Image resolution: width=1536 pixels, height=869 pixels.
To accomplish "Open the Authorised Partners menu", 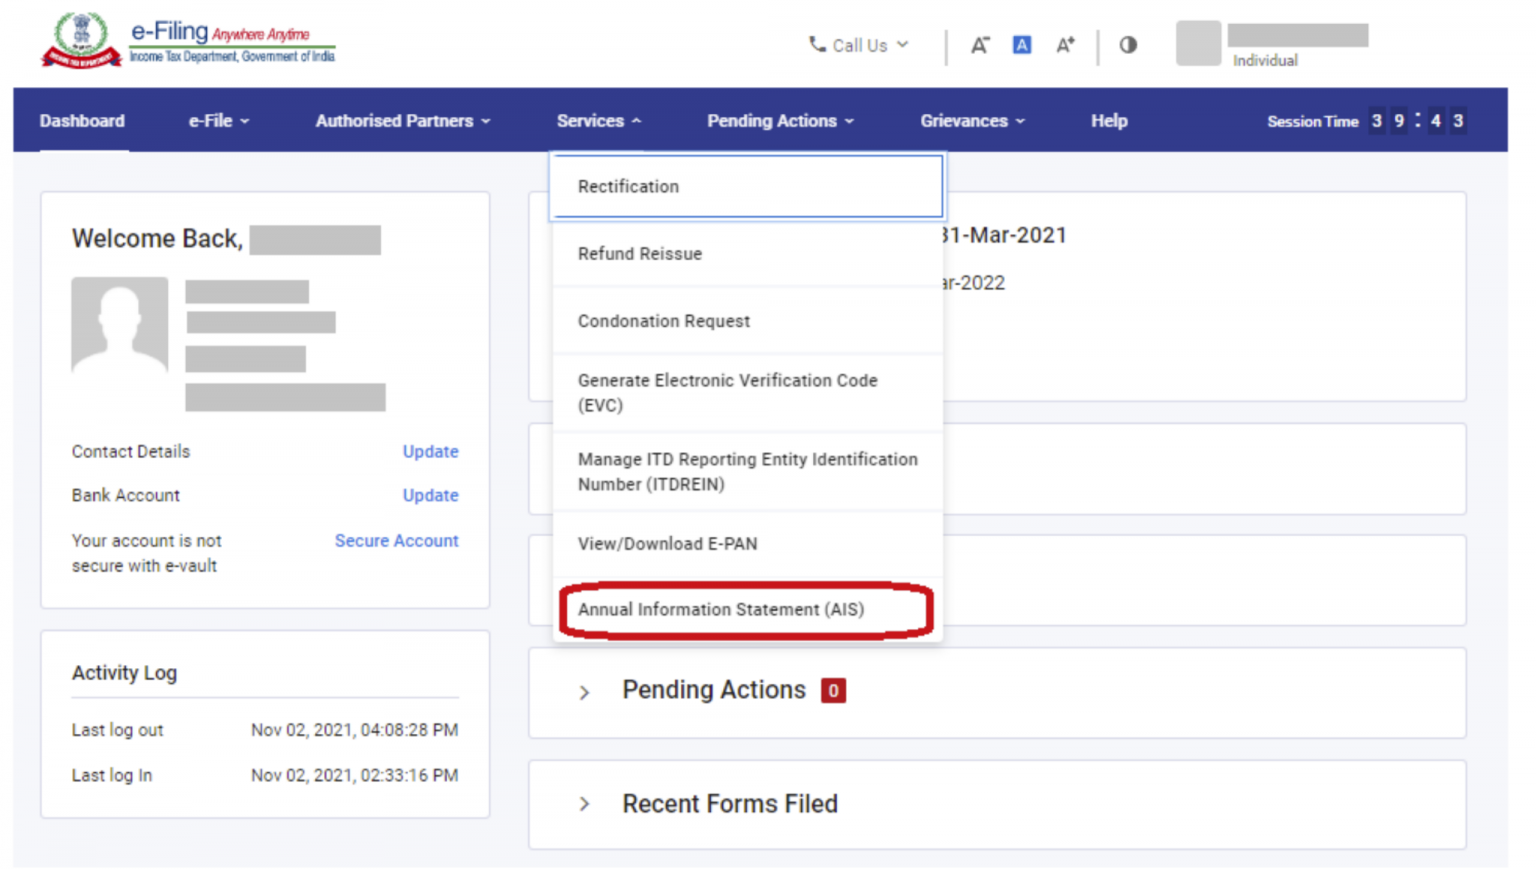I will 402,121.
